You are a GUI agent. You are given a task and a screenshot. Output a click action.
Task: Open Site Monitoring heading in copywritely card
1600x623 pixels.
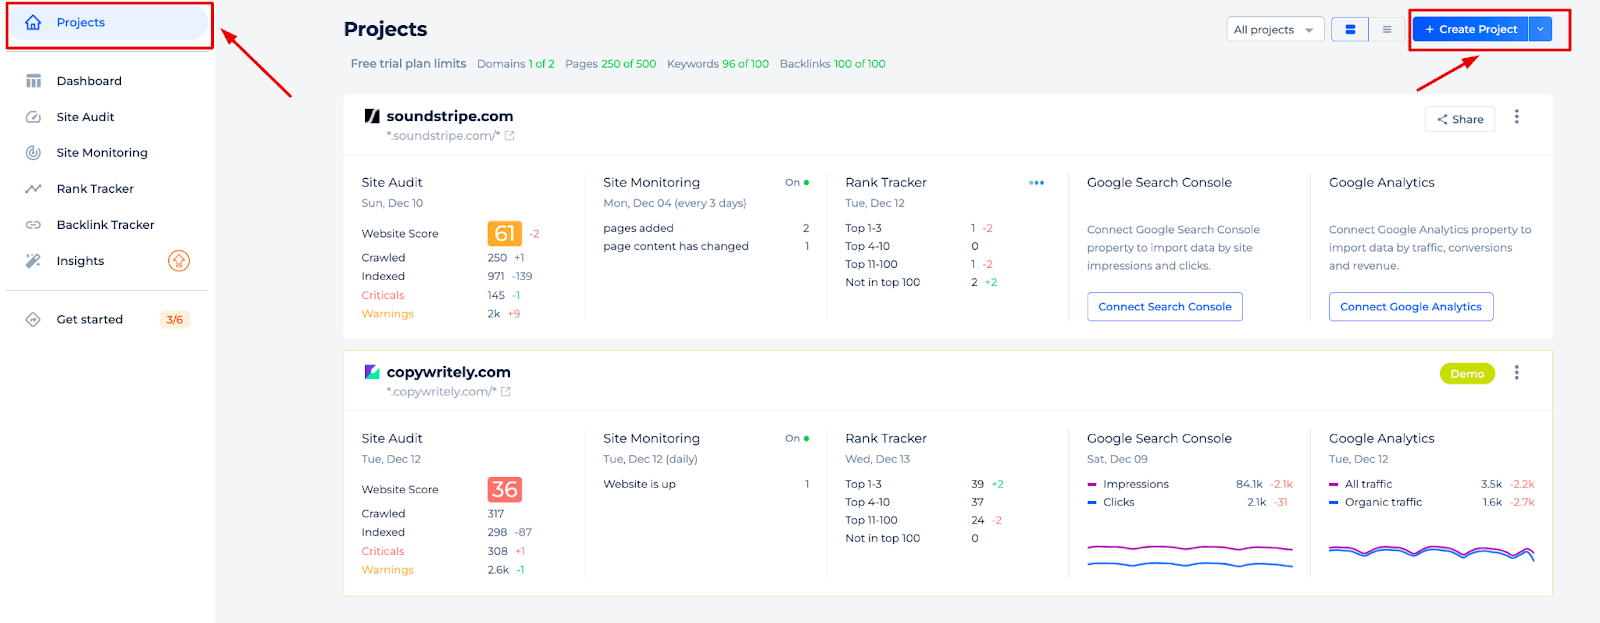651,439
